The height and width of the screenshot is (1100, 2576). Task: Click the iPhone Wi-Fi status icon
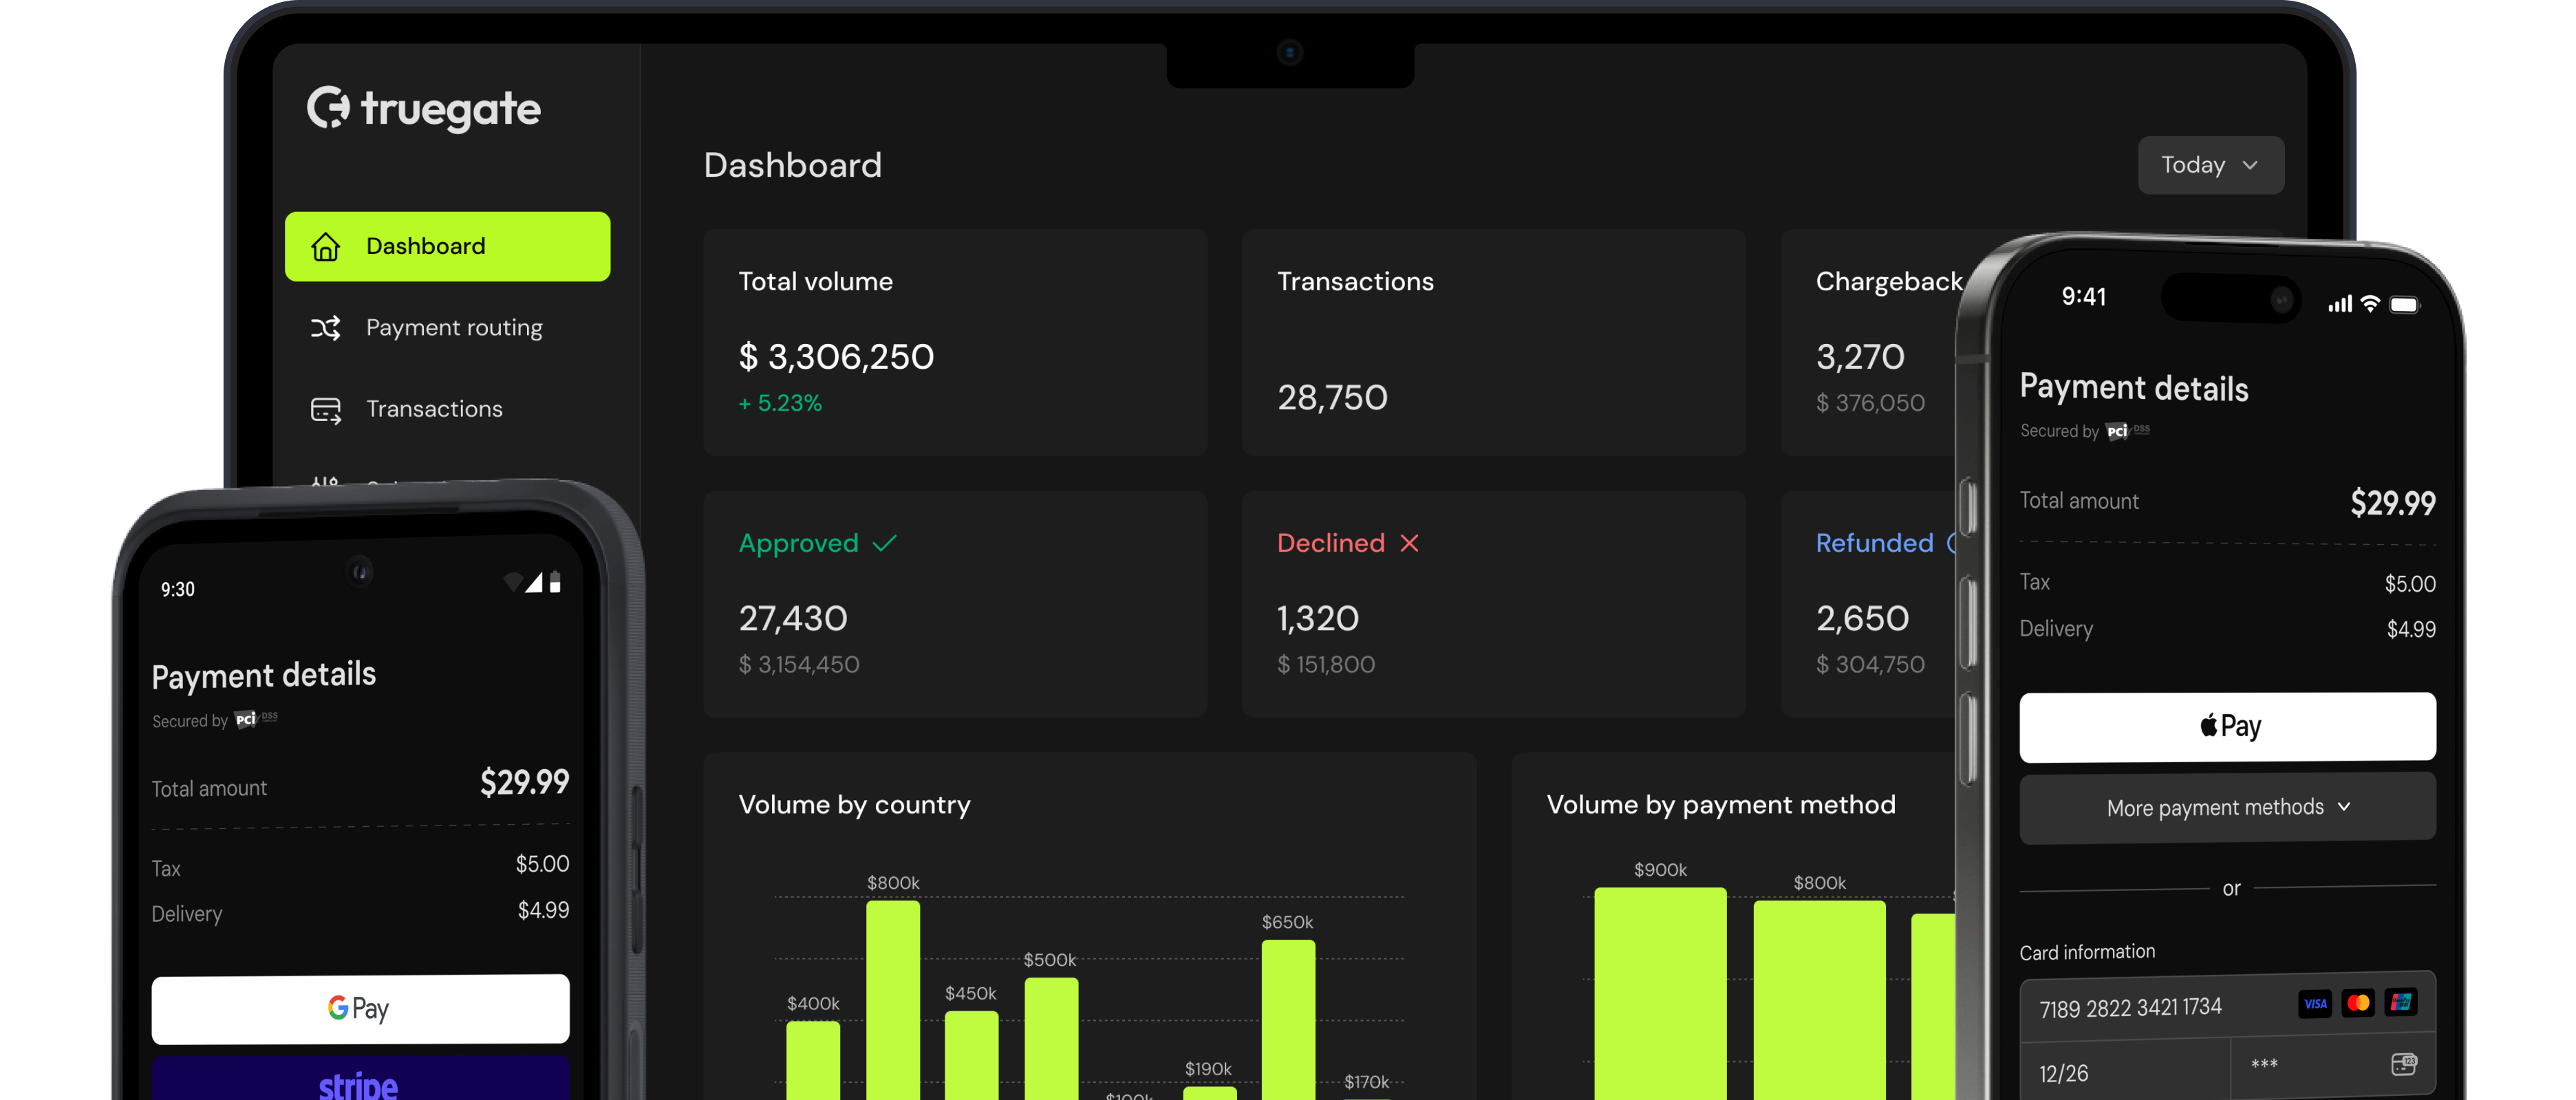[2370, 304]
